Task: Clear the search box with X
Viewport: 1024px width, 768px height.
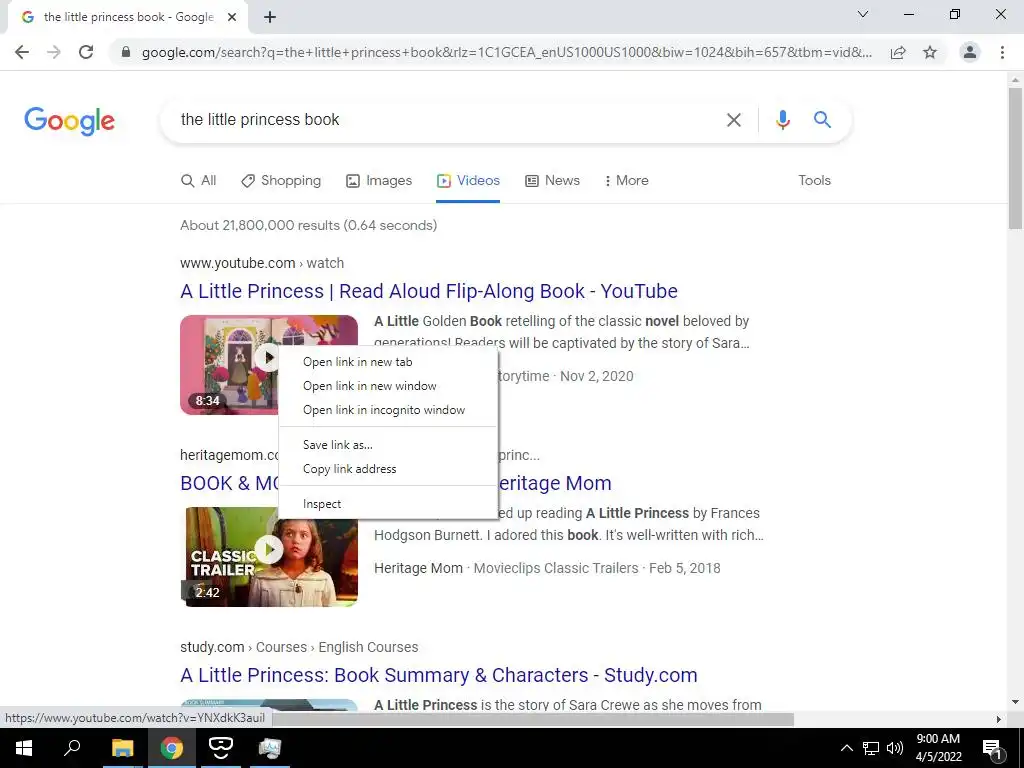Action: pyautogui.click(x=733, y=120)
